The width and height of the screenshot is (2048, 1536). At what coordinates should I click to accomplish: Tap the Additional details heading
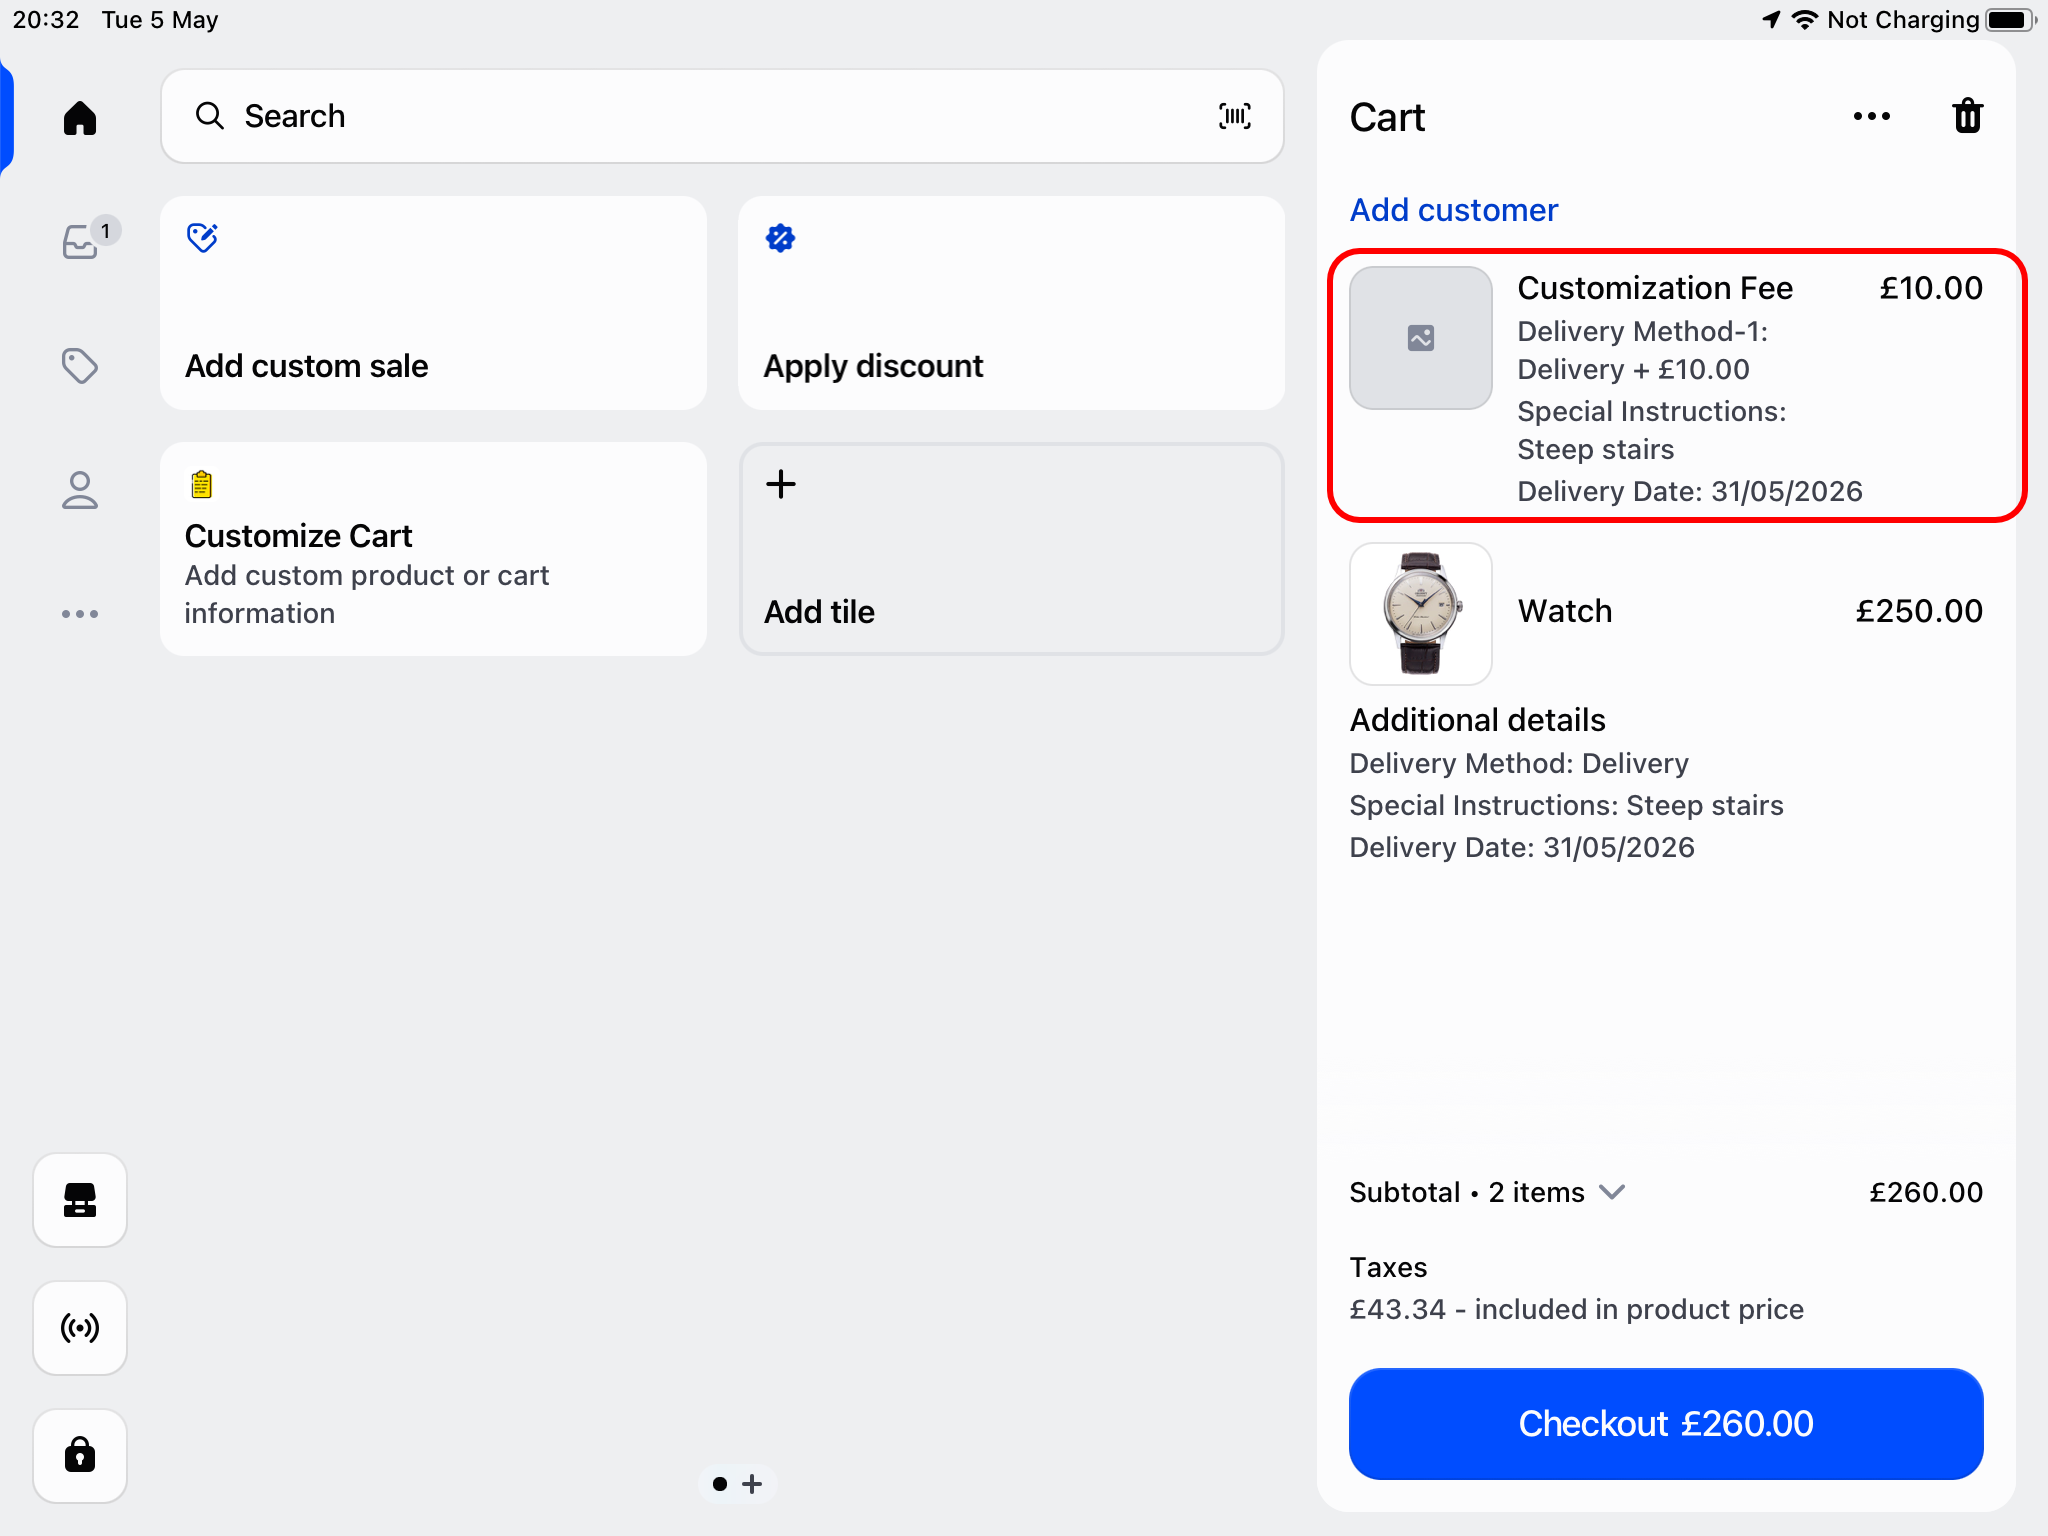coord(1478,720)
